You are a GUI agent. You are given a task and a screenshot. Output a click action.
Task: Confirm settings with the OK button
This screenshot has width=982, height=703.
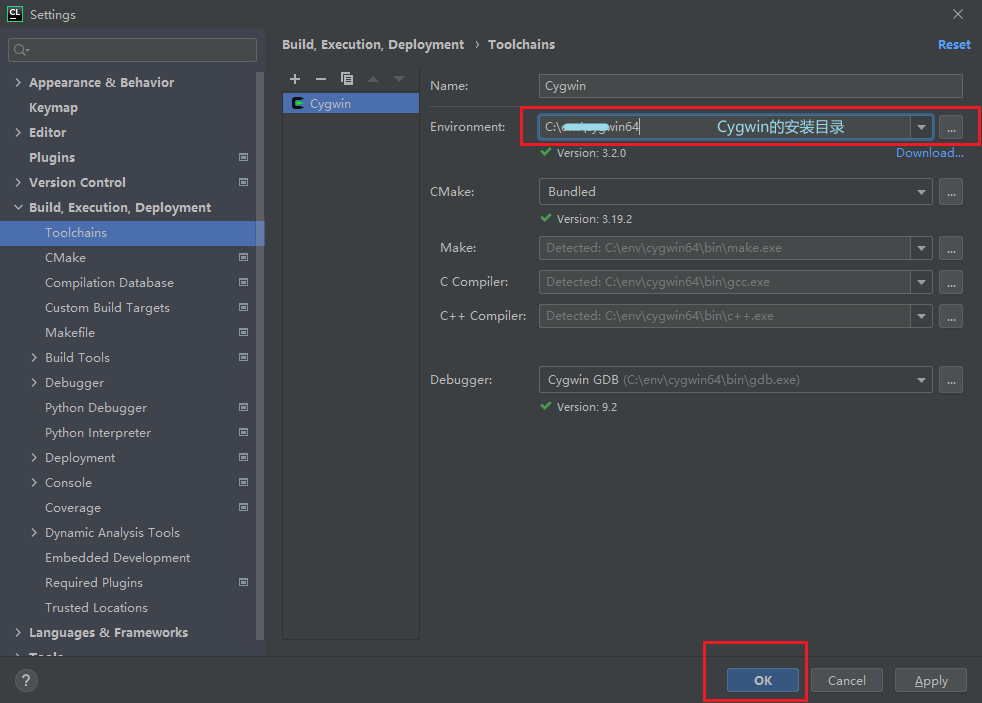(763, 680)
